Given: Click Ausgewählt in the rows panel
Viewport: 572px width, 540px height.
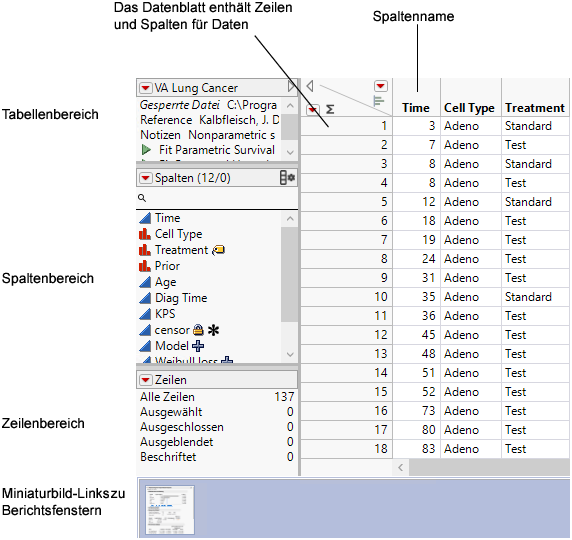Looking at the screenshot, I should 171,412.
